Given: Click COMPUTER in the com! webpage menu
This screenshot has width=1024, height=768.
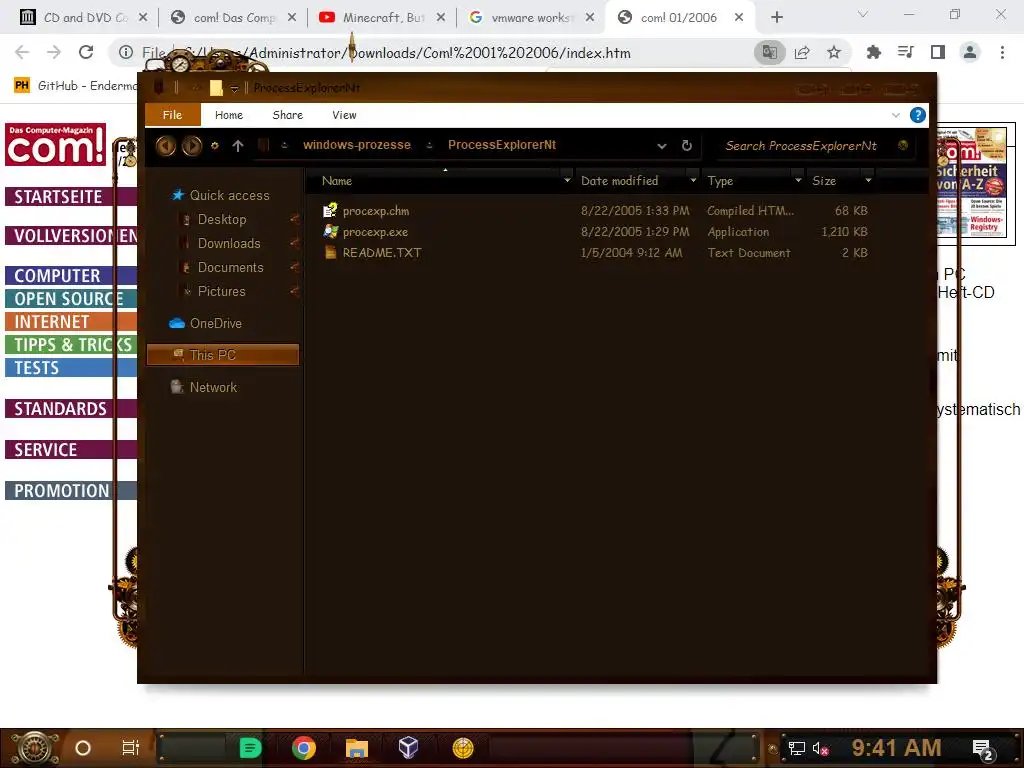Looking at the screenshot, I should coord(71,276).
